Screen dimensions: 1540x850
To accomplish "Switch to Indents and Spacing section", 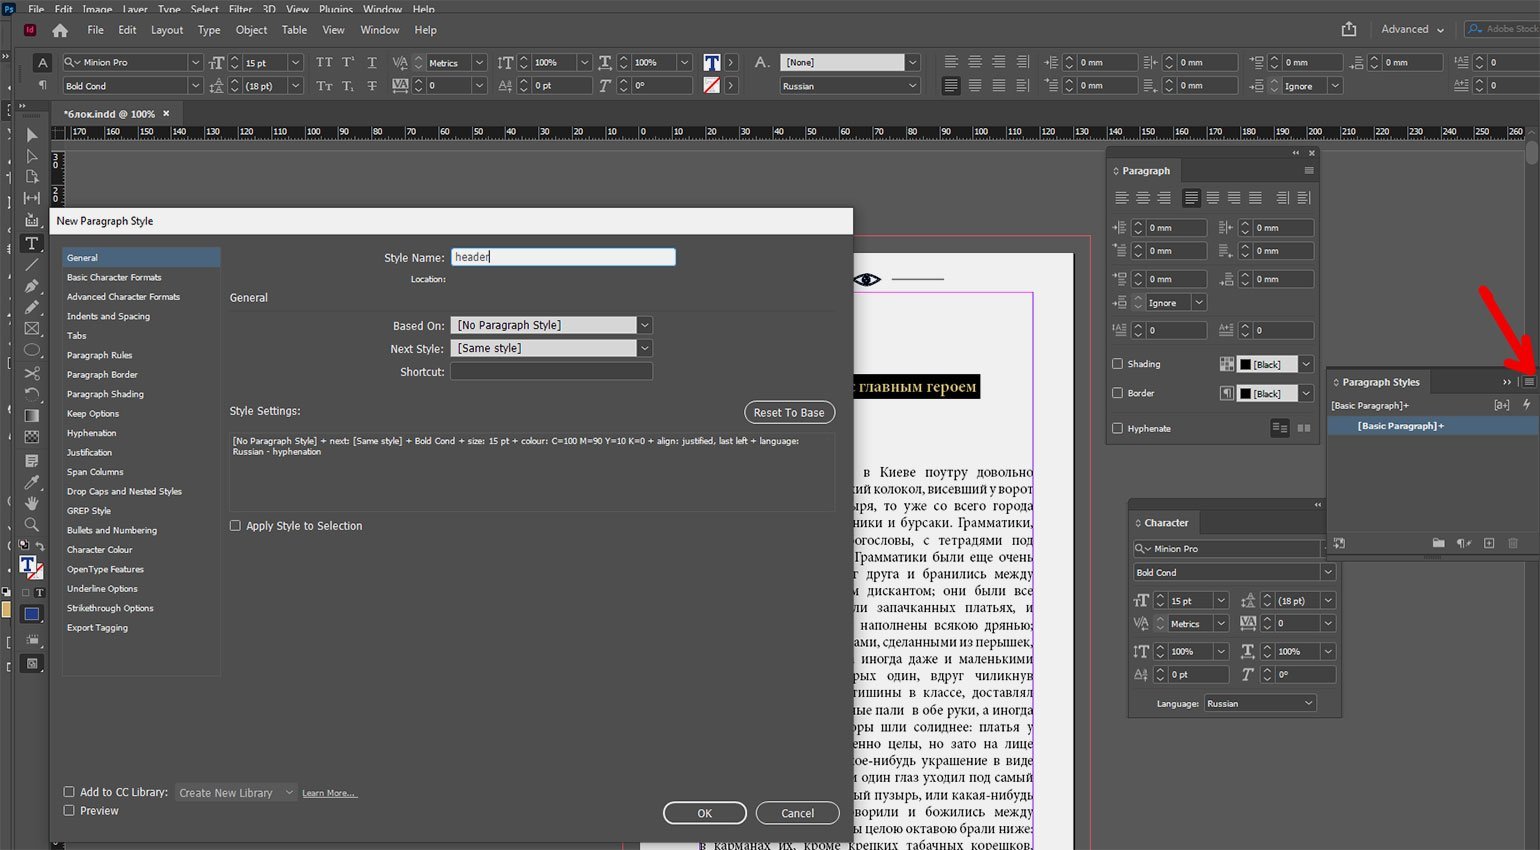I will [108, 316].
